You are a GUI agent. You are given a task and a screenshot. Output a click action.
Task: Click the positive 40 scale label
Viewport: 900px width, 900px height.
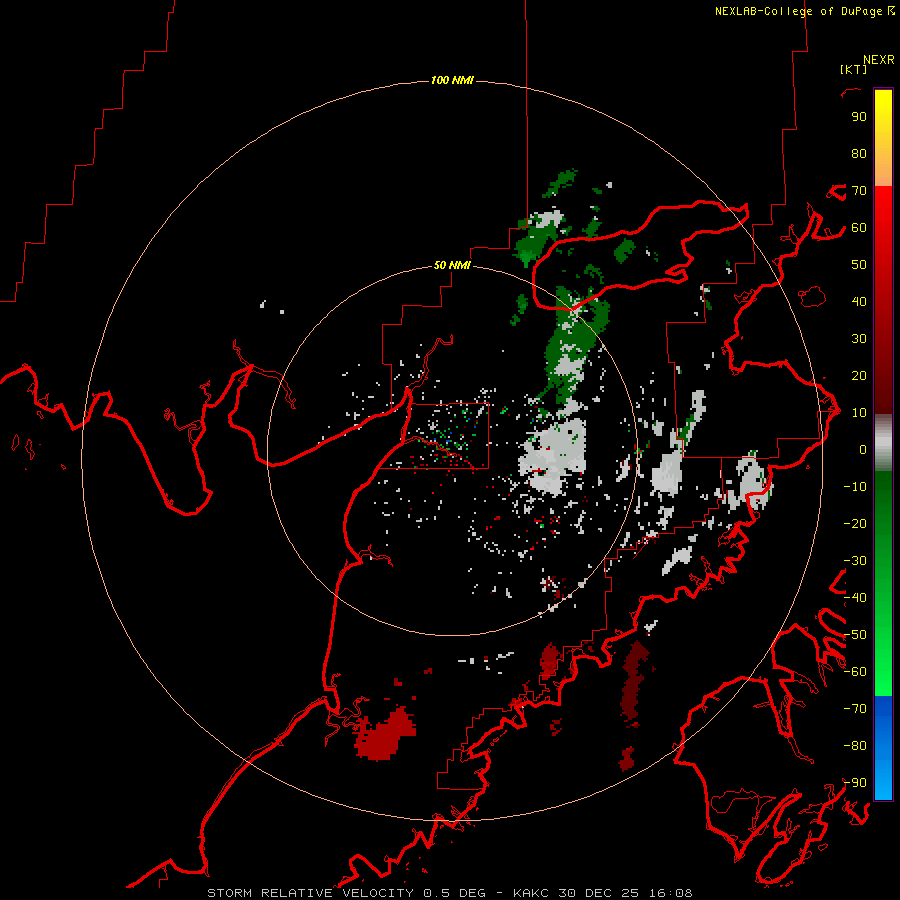(859, 302)
